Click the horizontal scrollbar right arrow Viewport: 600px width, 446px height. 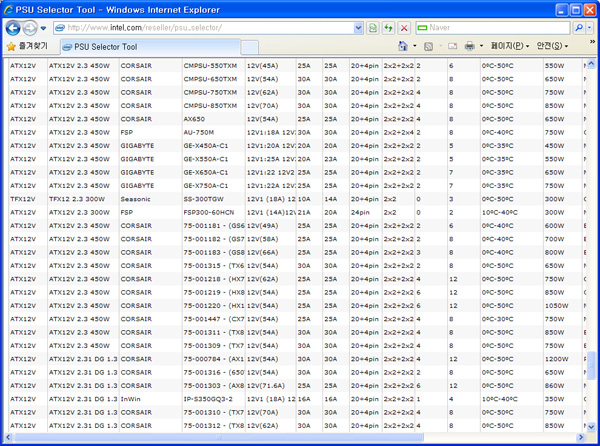click(581, 437)
